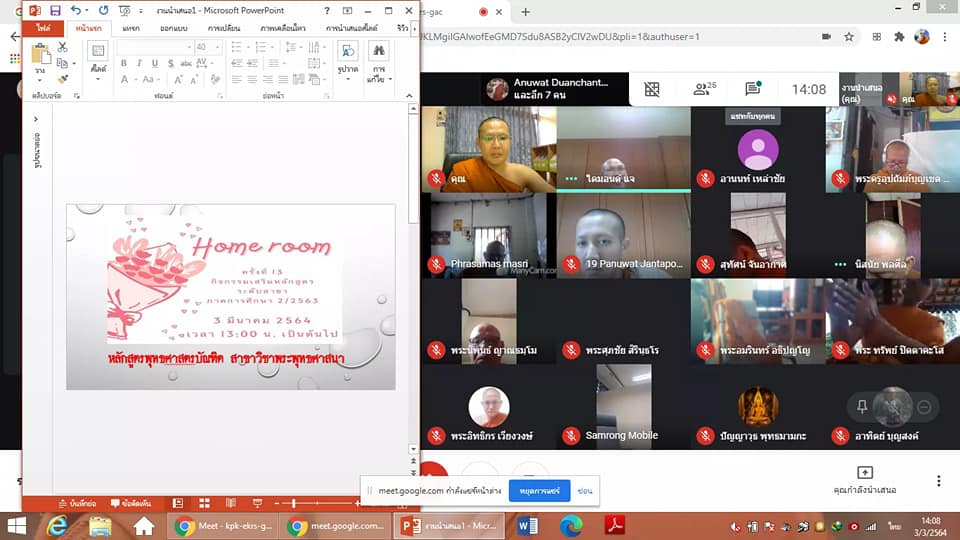Decrease font size with smaller A icon
Viewport: 960px width, 540px height.
point(193,80)
